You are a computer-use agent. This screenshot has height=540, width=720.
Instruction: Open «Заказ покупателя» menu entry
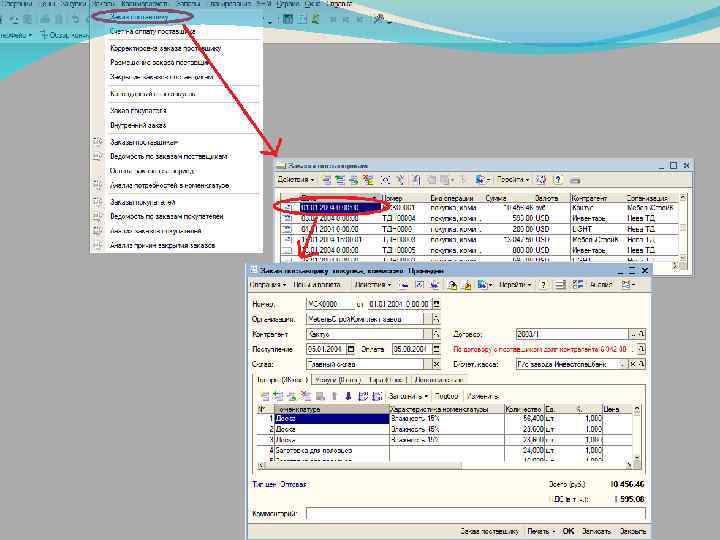[x=138, y=111]
